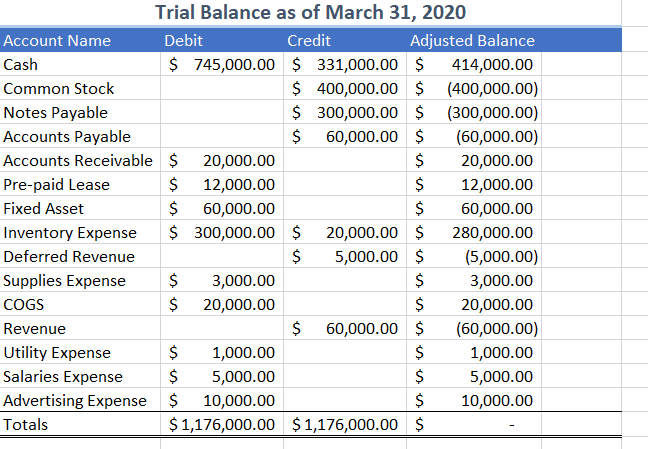Select COGS debit 20,000.00 cell
Viewport: 648px width, 449px height.
222,304
